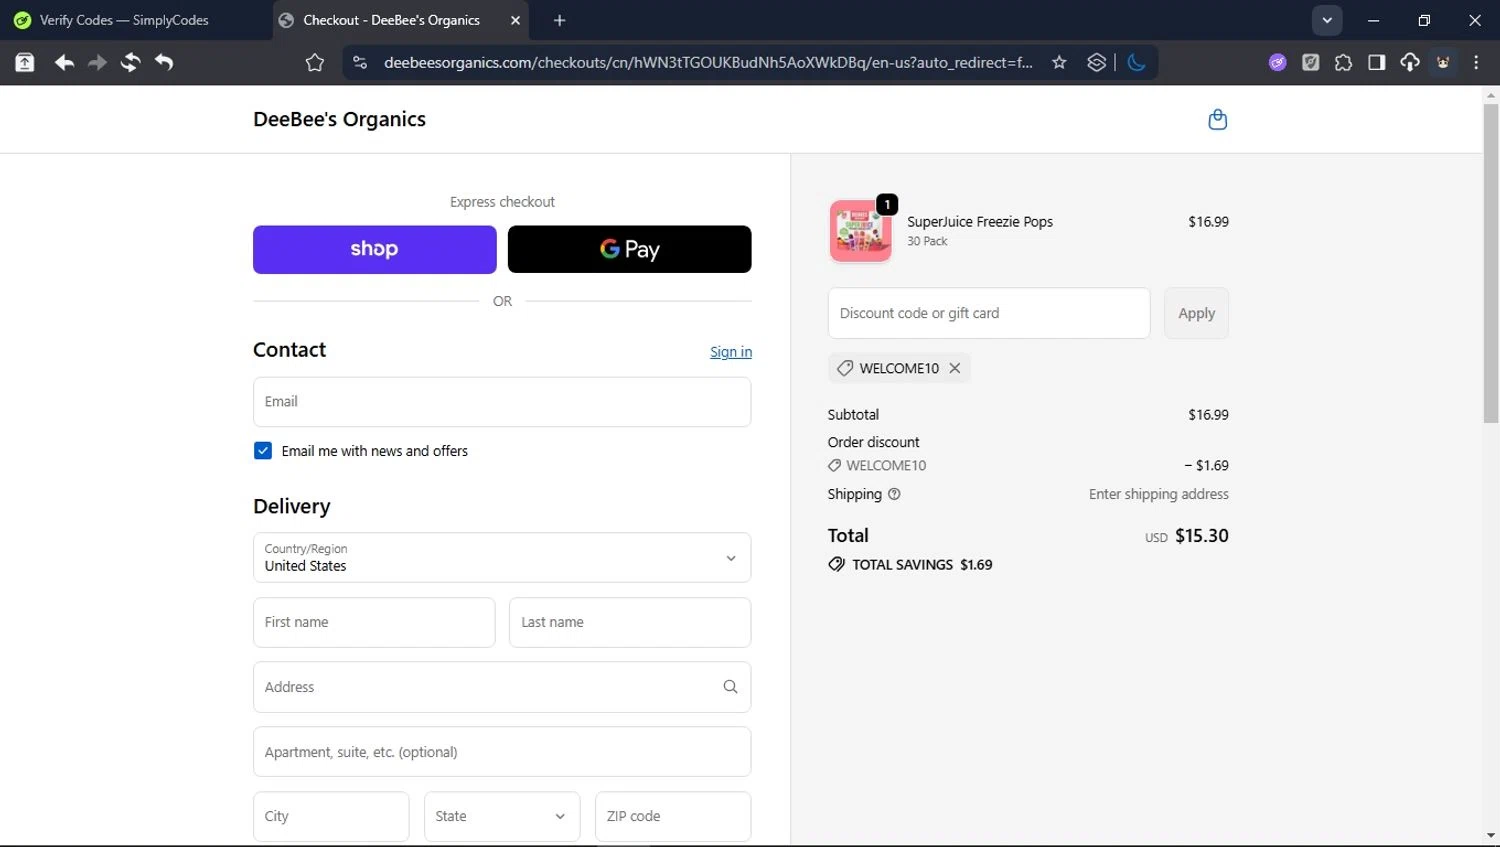Click the star icon left of address bar

coord(315,63)
